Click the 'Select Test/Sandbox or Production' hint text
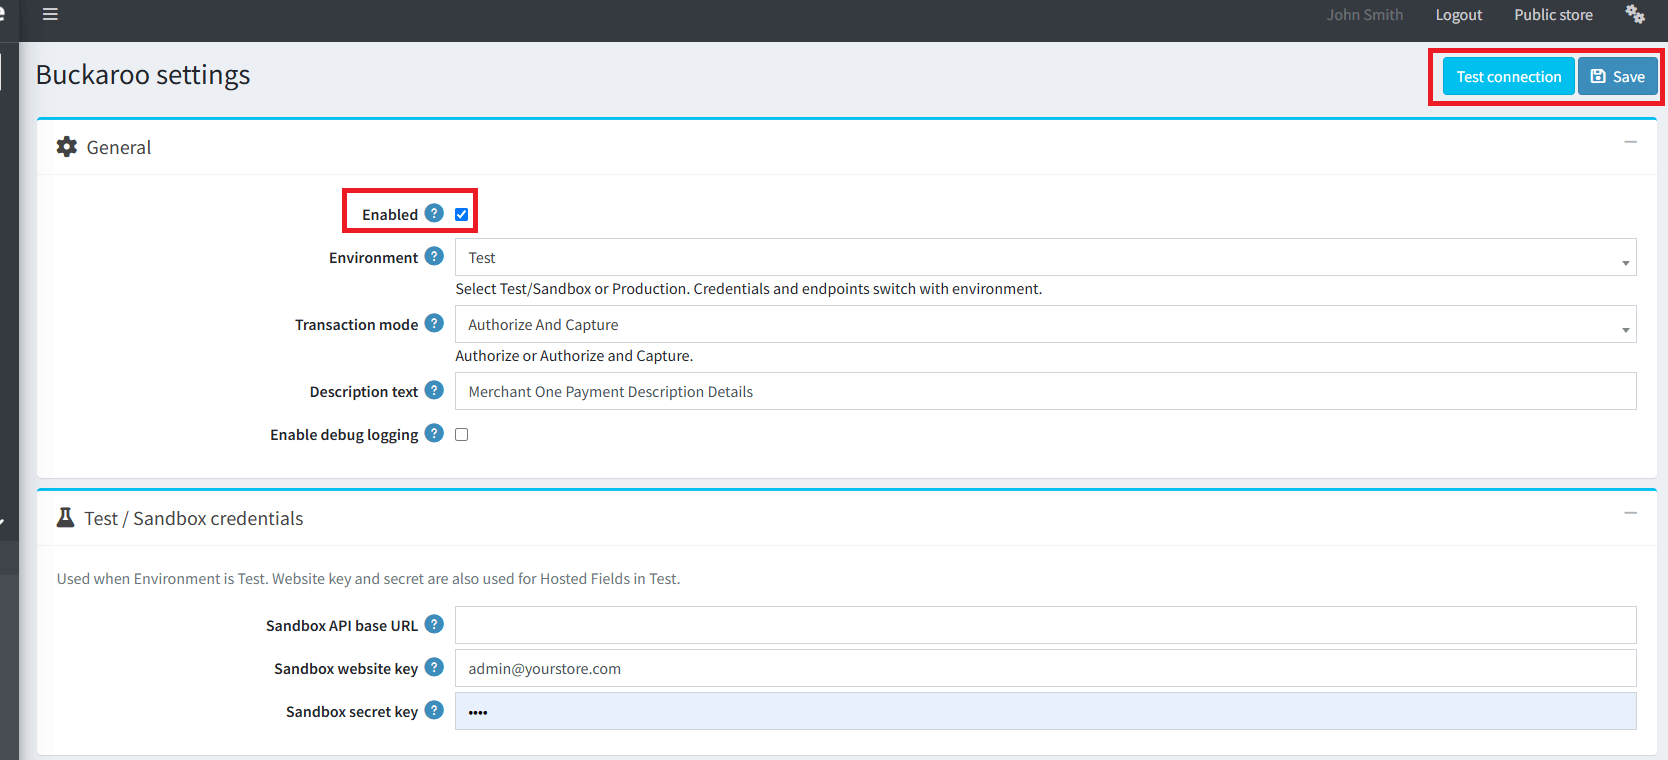This screenshot has height=760, width=1668. click(x=749, y=289)
